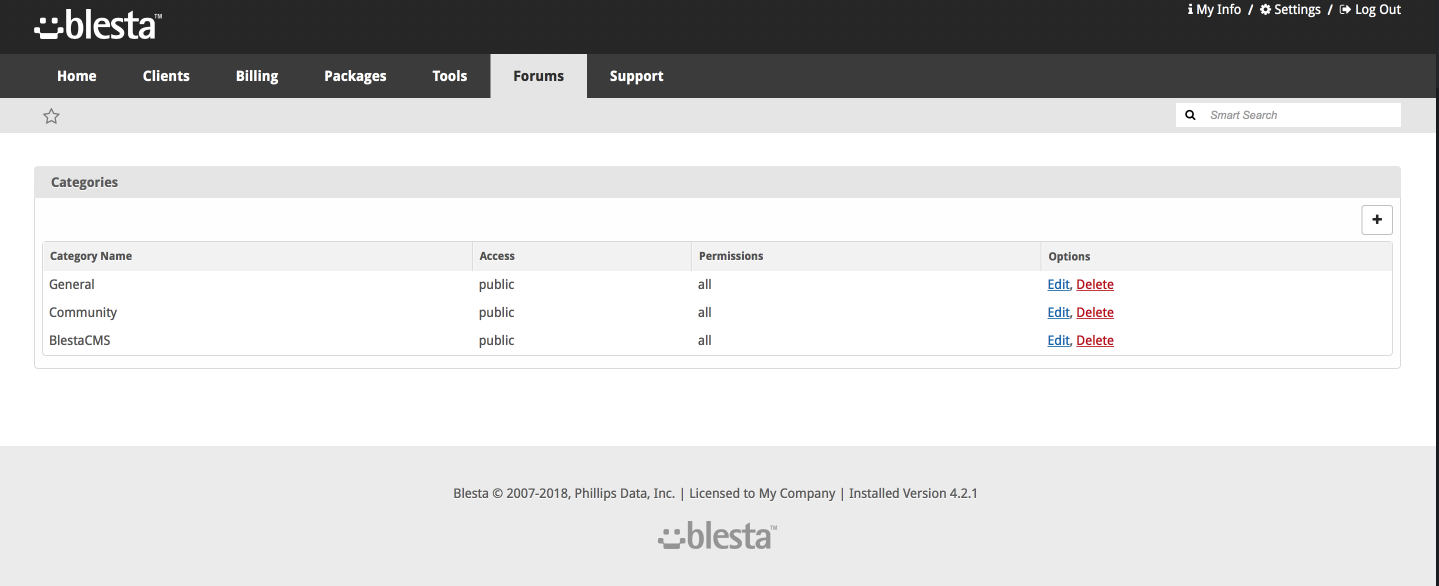Edit the BlestaCMS category
The height and width of the screenshot is (586, 1439).
1058,341
